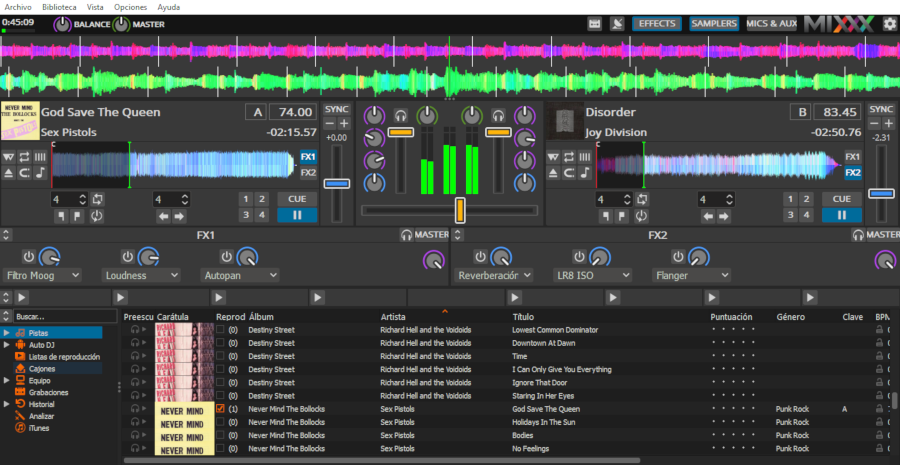The height and width of the screenshot is (465, 900).
Task: Open the Ayuda menu
Action: (169, 7)
